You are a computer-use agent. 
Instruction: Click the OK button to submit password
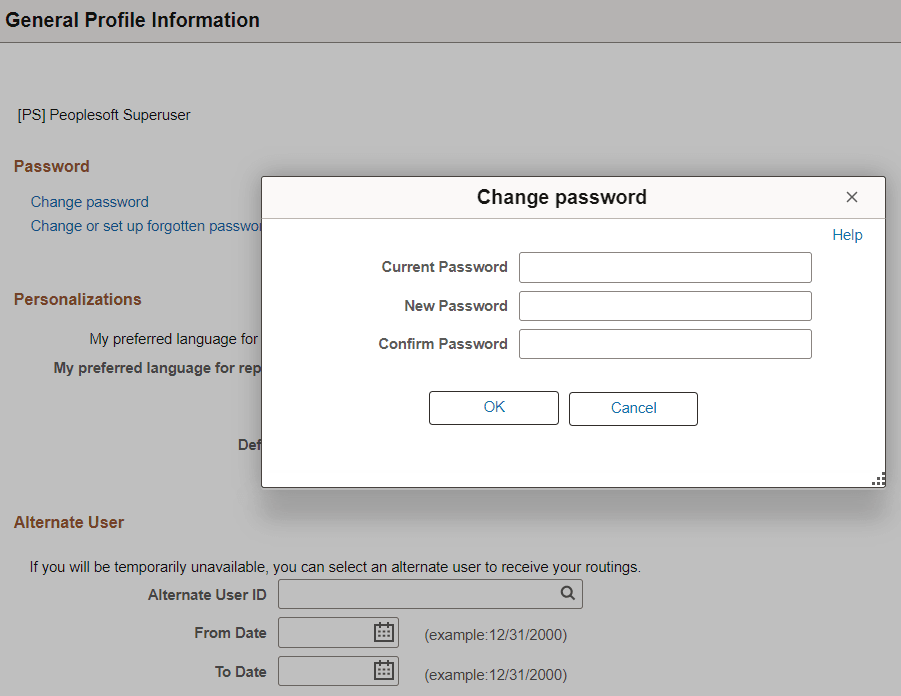point(493,407)
